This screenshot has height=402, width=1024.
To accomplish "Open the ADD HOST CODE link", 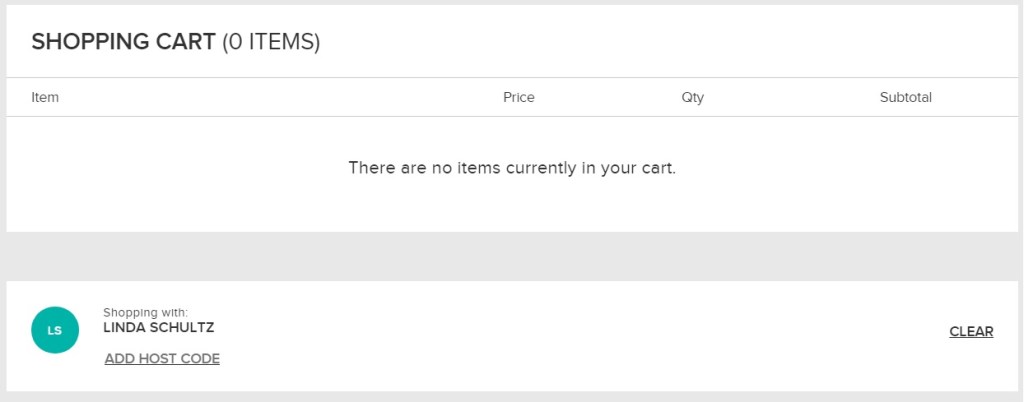I will (162, 359).
